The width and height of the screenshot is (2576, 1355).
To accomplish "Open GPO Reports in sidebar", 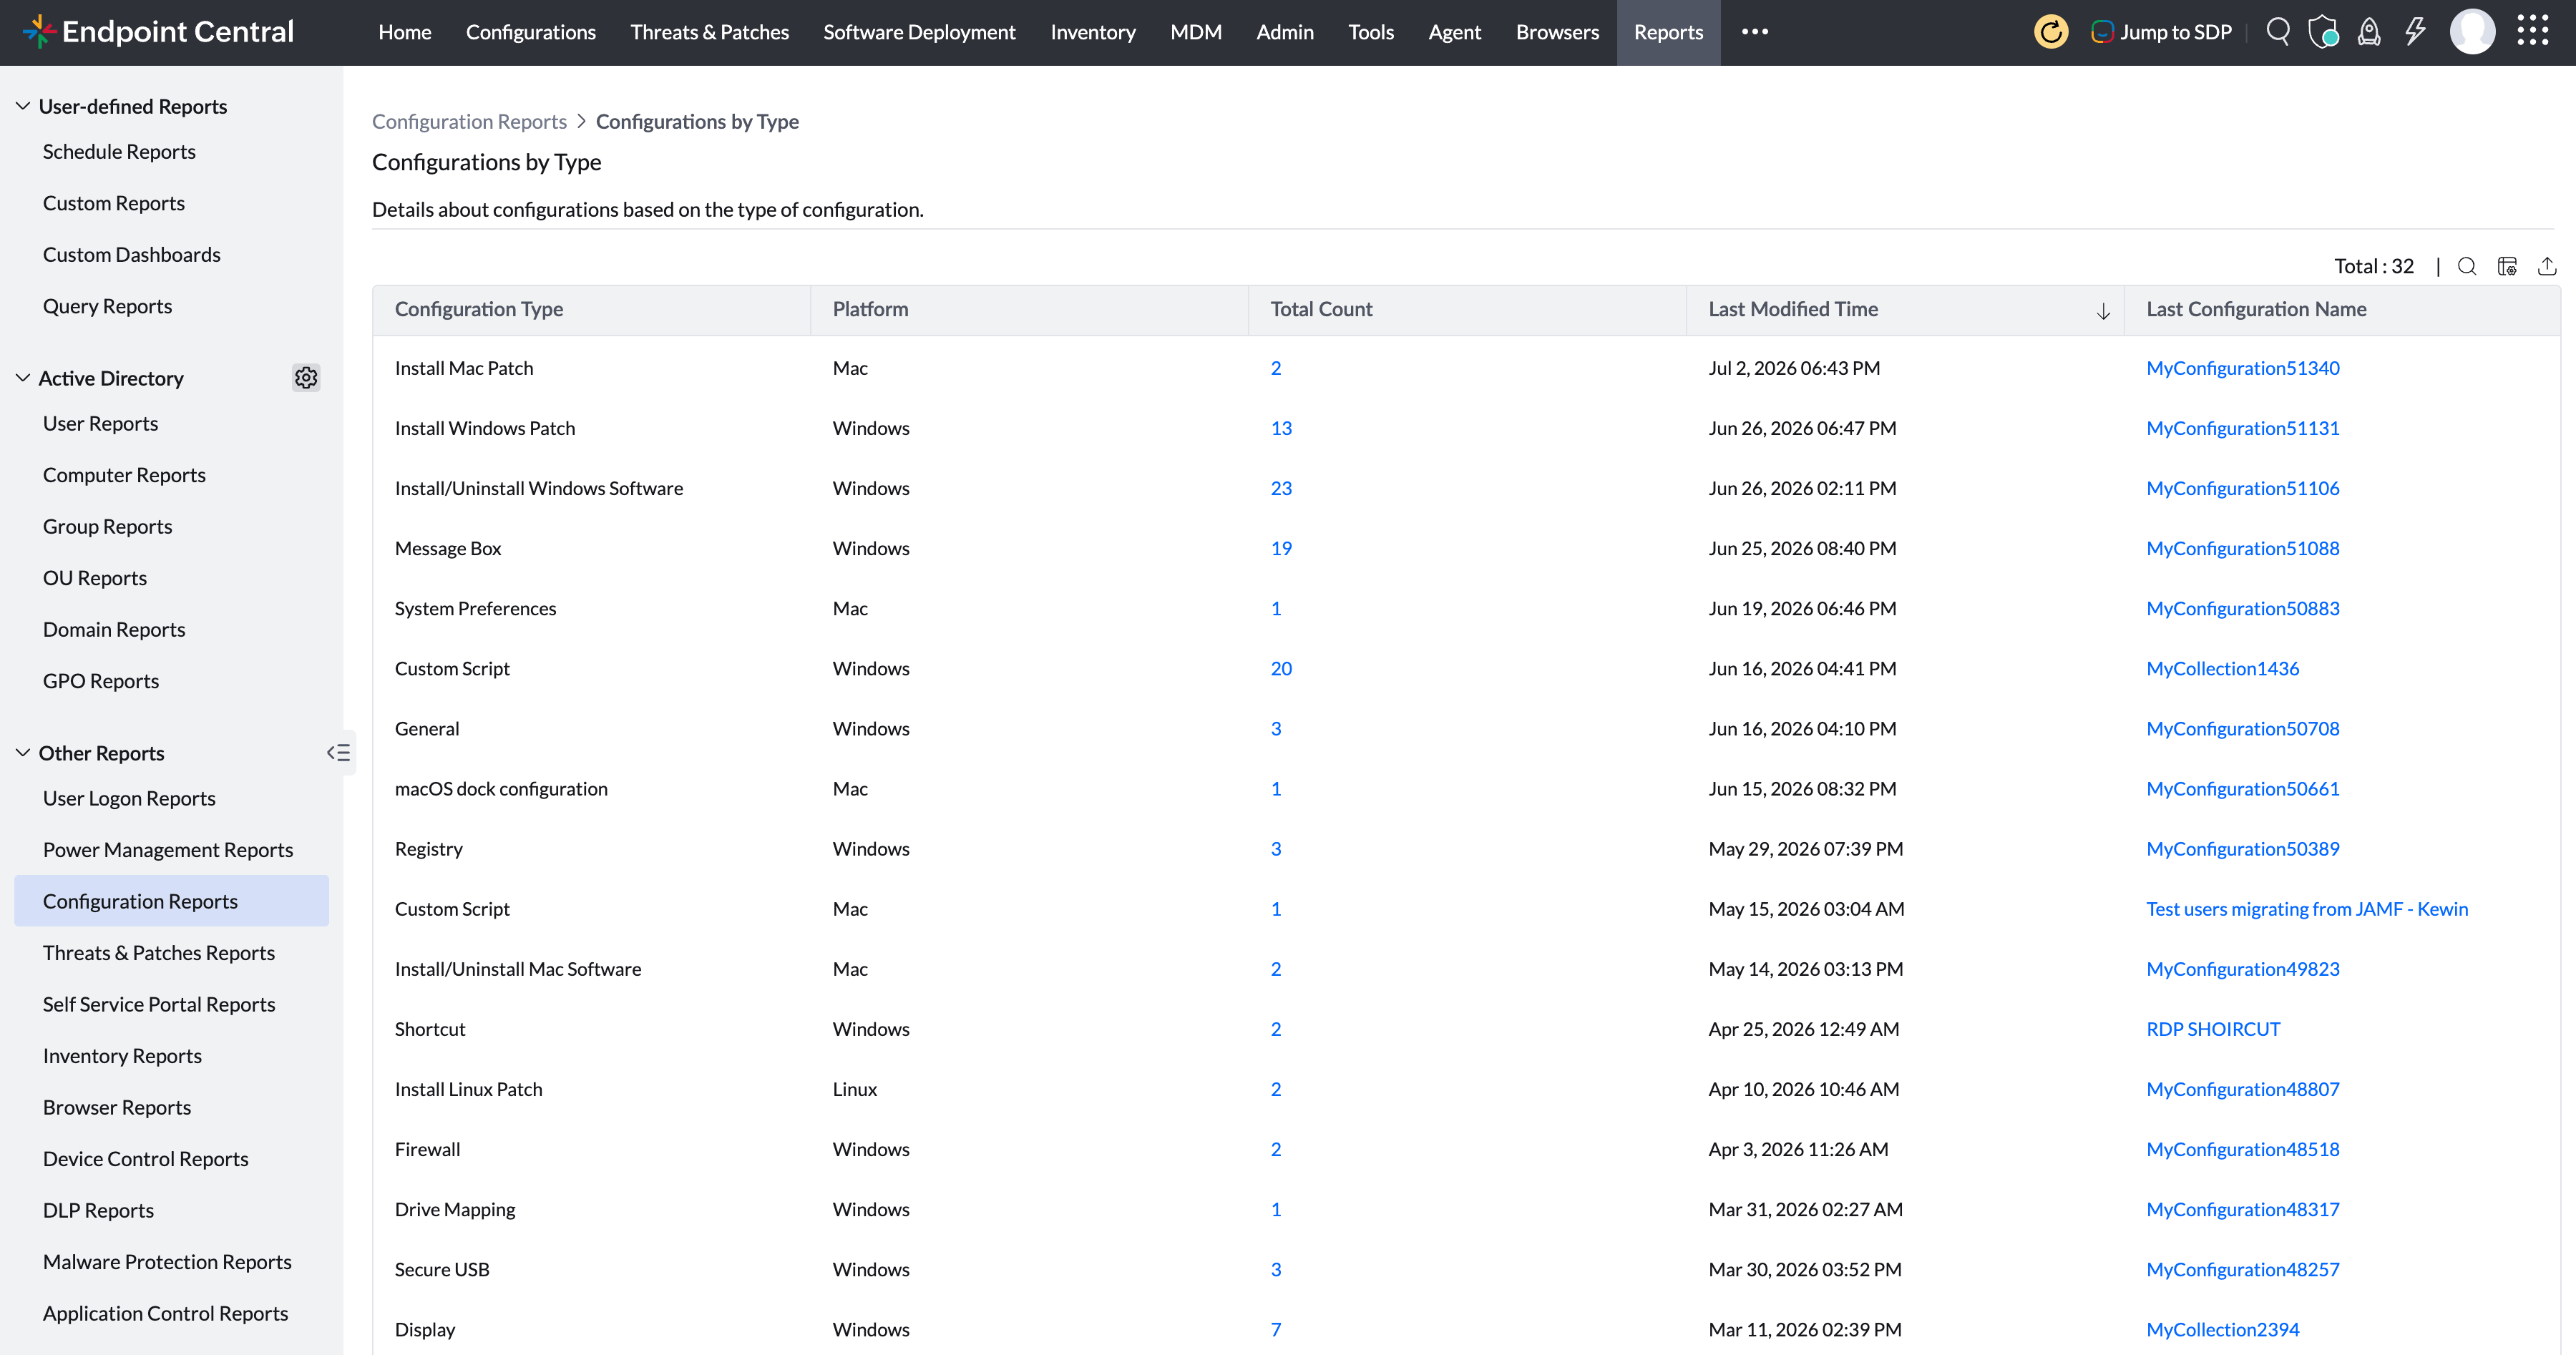I will click(100, 681).
